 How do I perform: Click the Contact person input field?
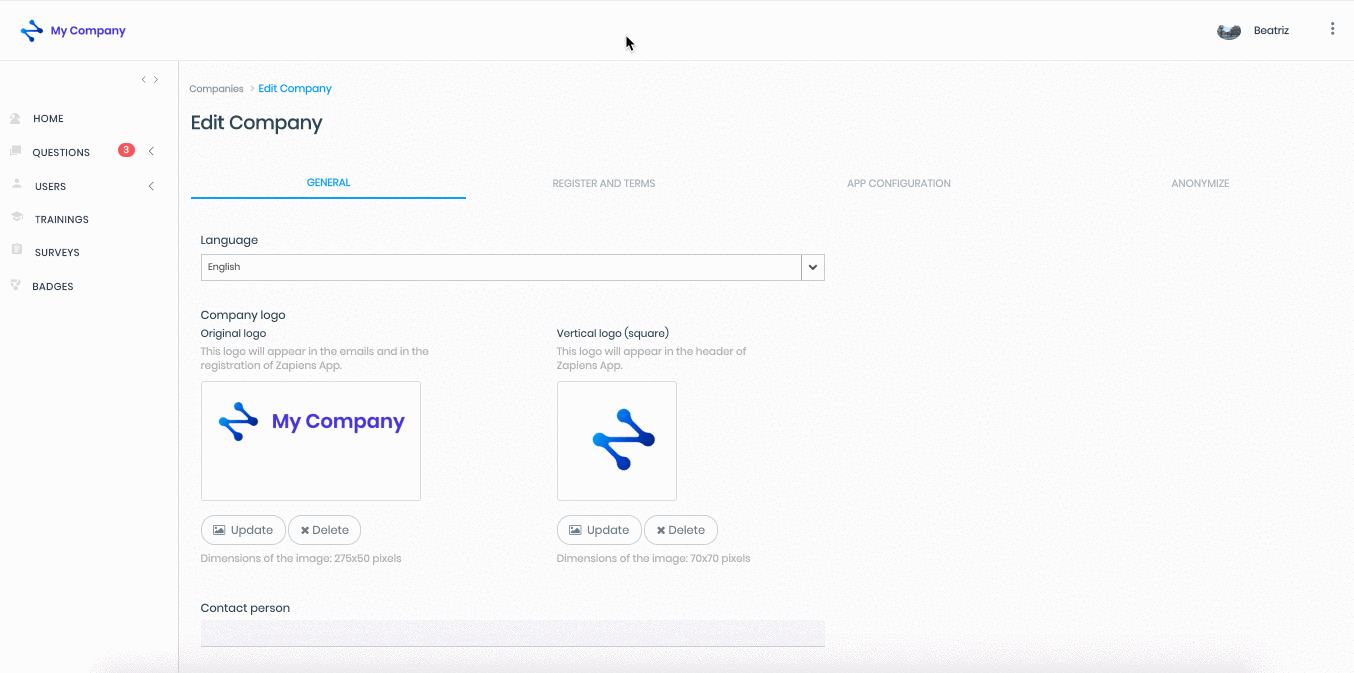(x=513, y=633)
